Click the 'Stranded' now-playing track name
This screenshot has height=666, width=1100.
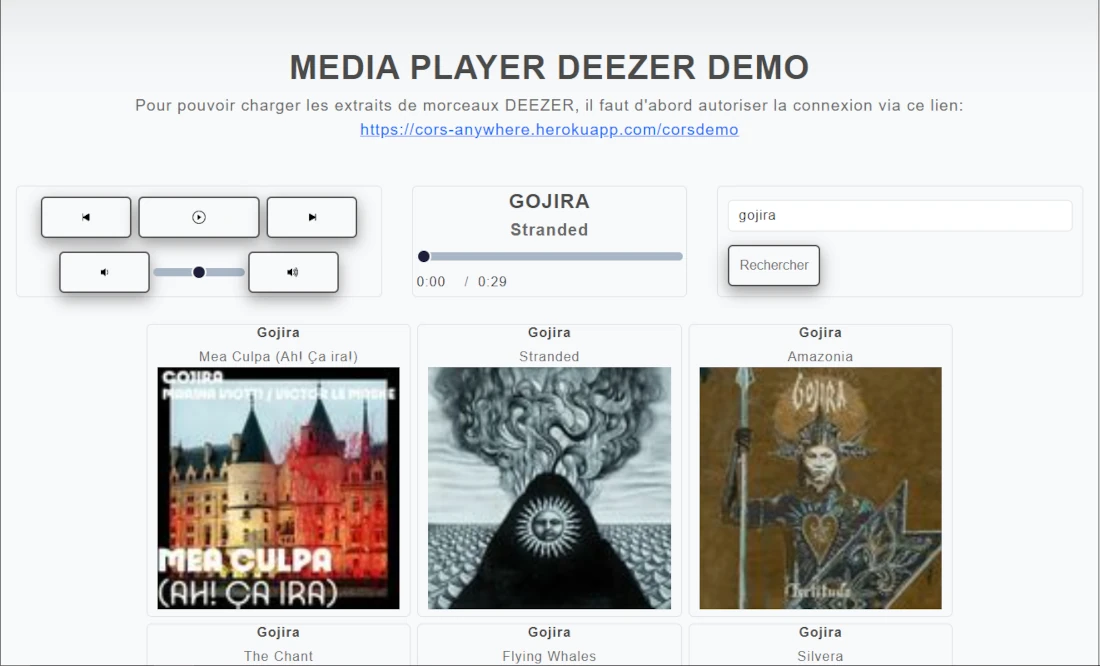coord(549,229)
